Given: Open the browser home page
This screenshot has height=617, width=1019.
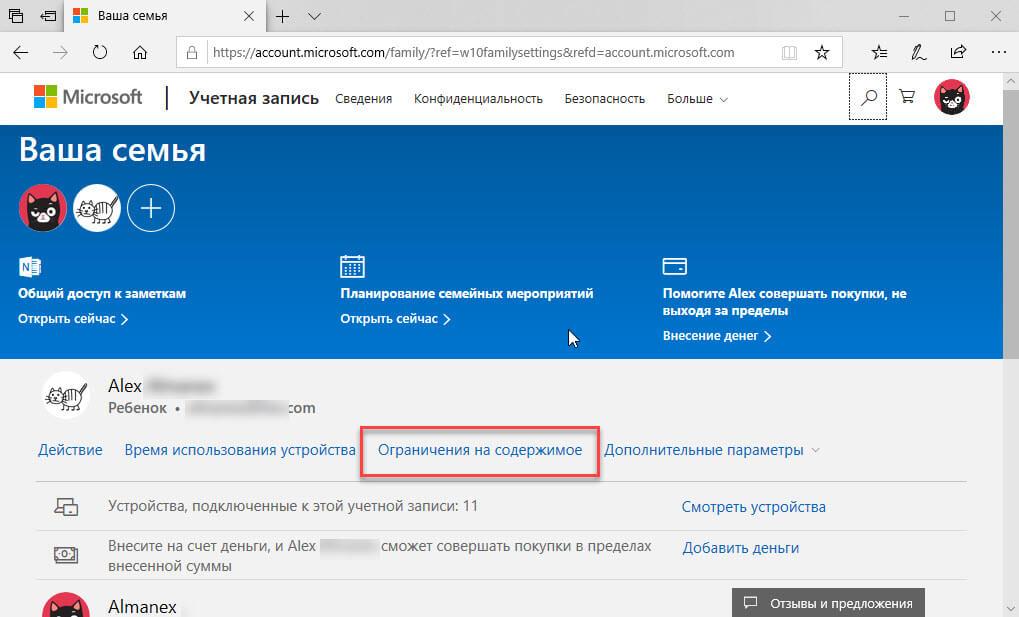Looking at the screenshot, I should tap(140, 53).
